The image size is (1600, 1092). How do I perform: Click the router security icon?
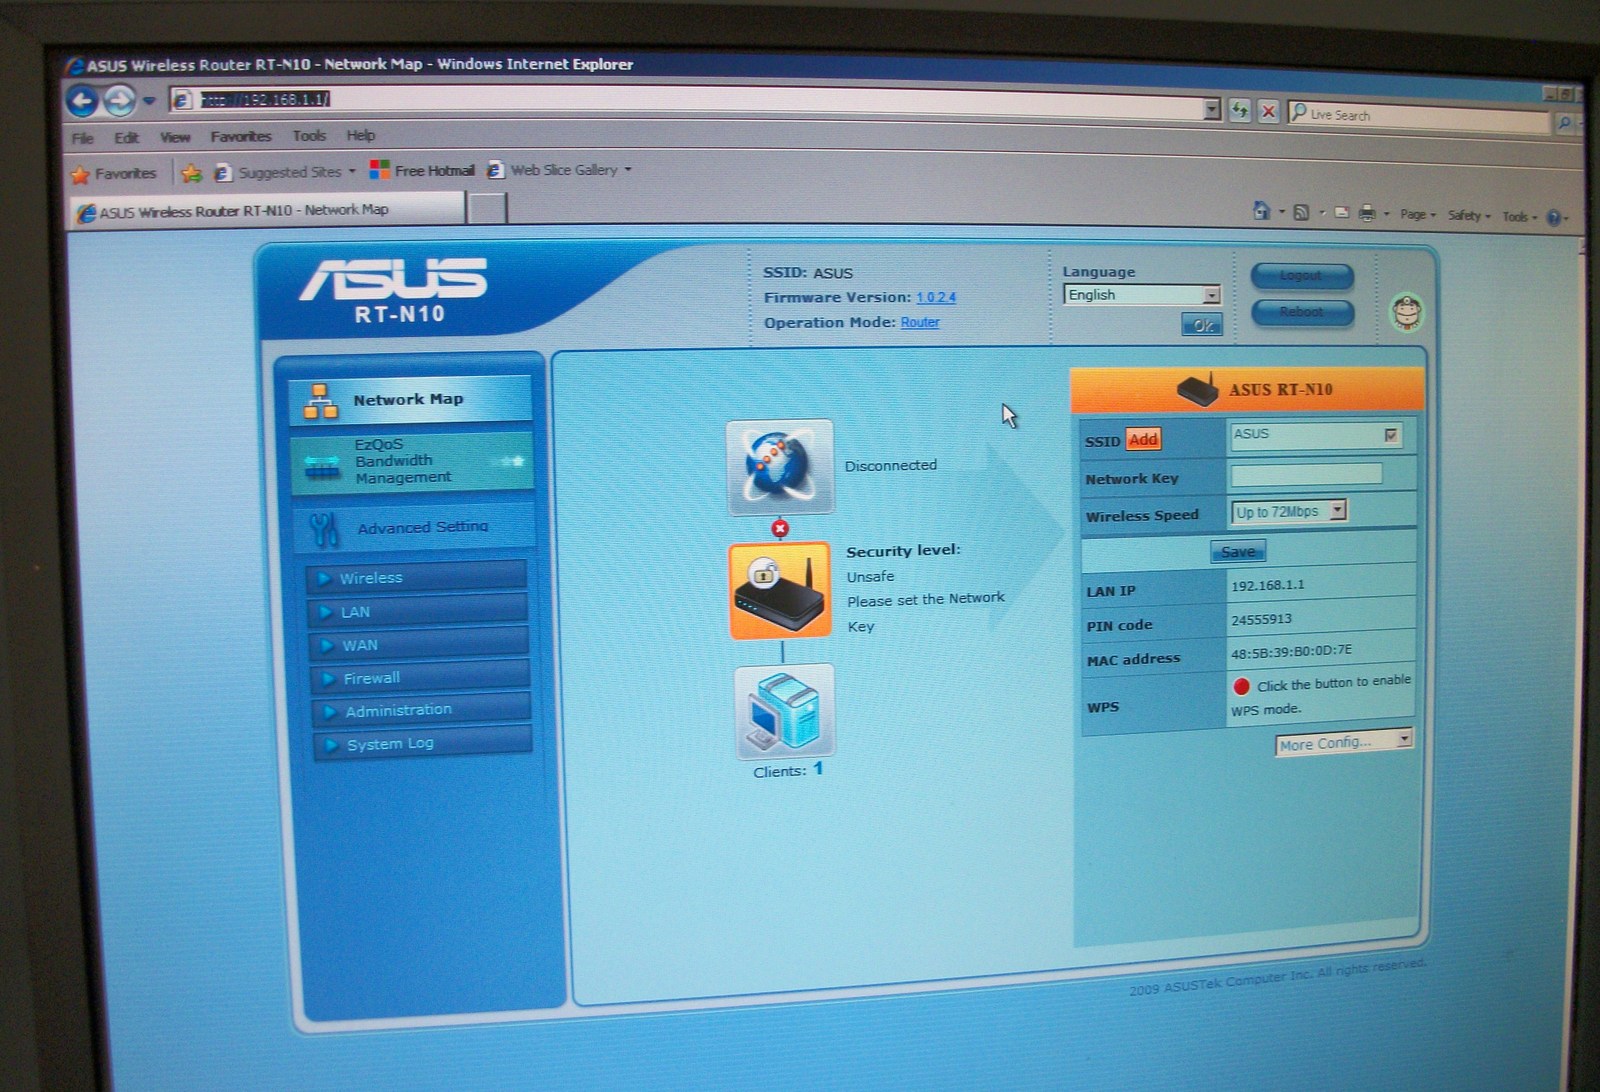click(x=779, y=589)
